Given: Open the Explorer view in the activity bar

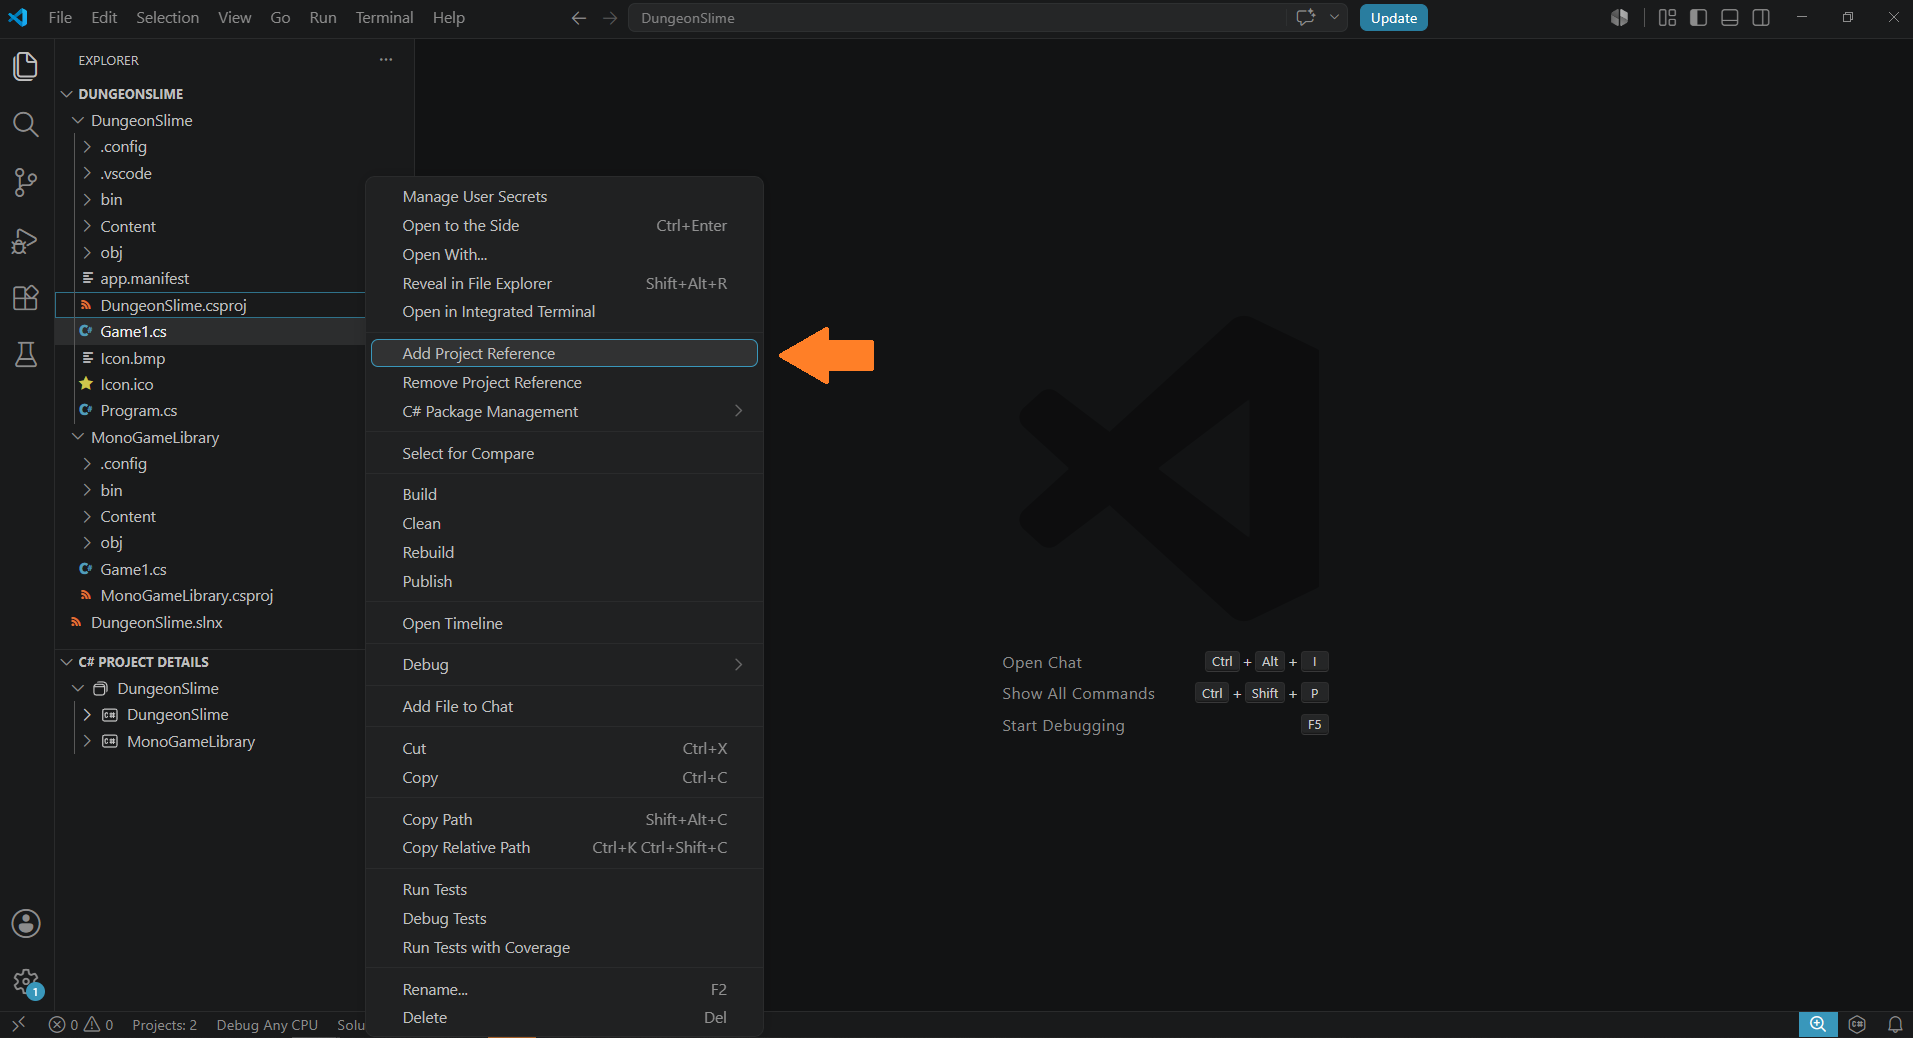Looking at the screenshot, I should coord(26,66).
